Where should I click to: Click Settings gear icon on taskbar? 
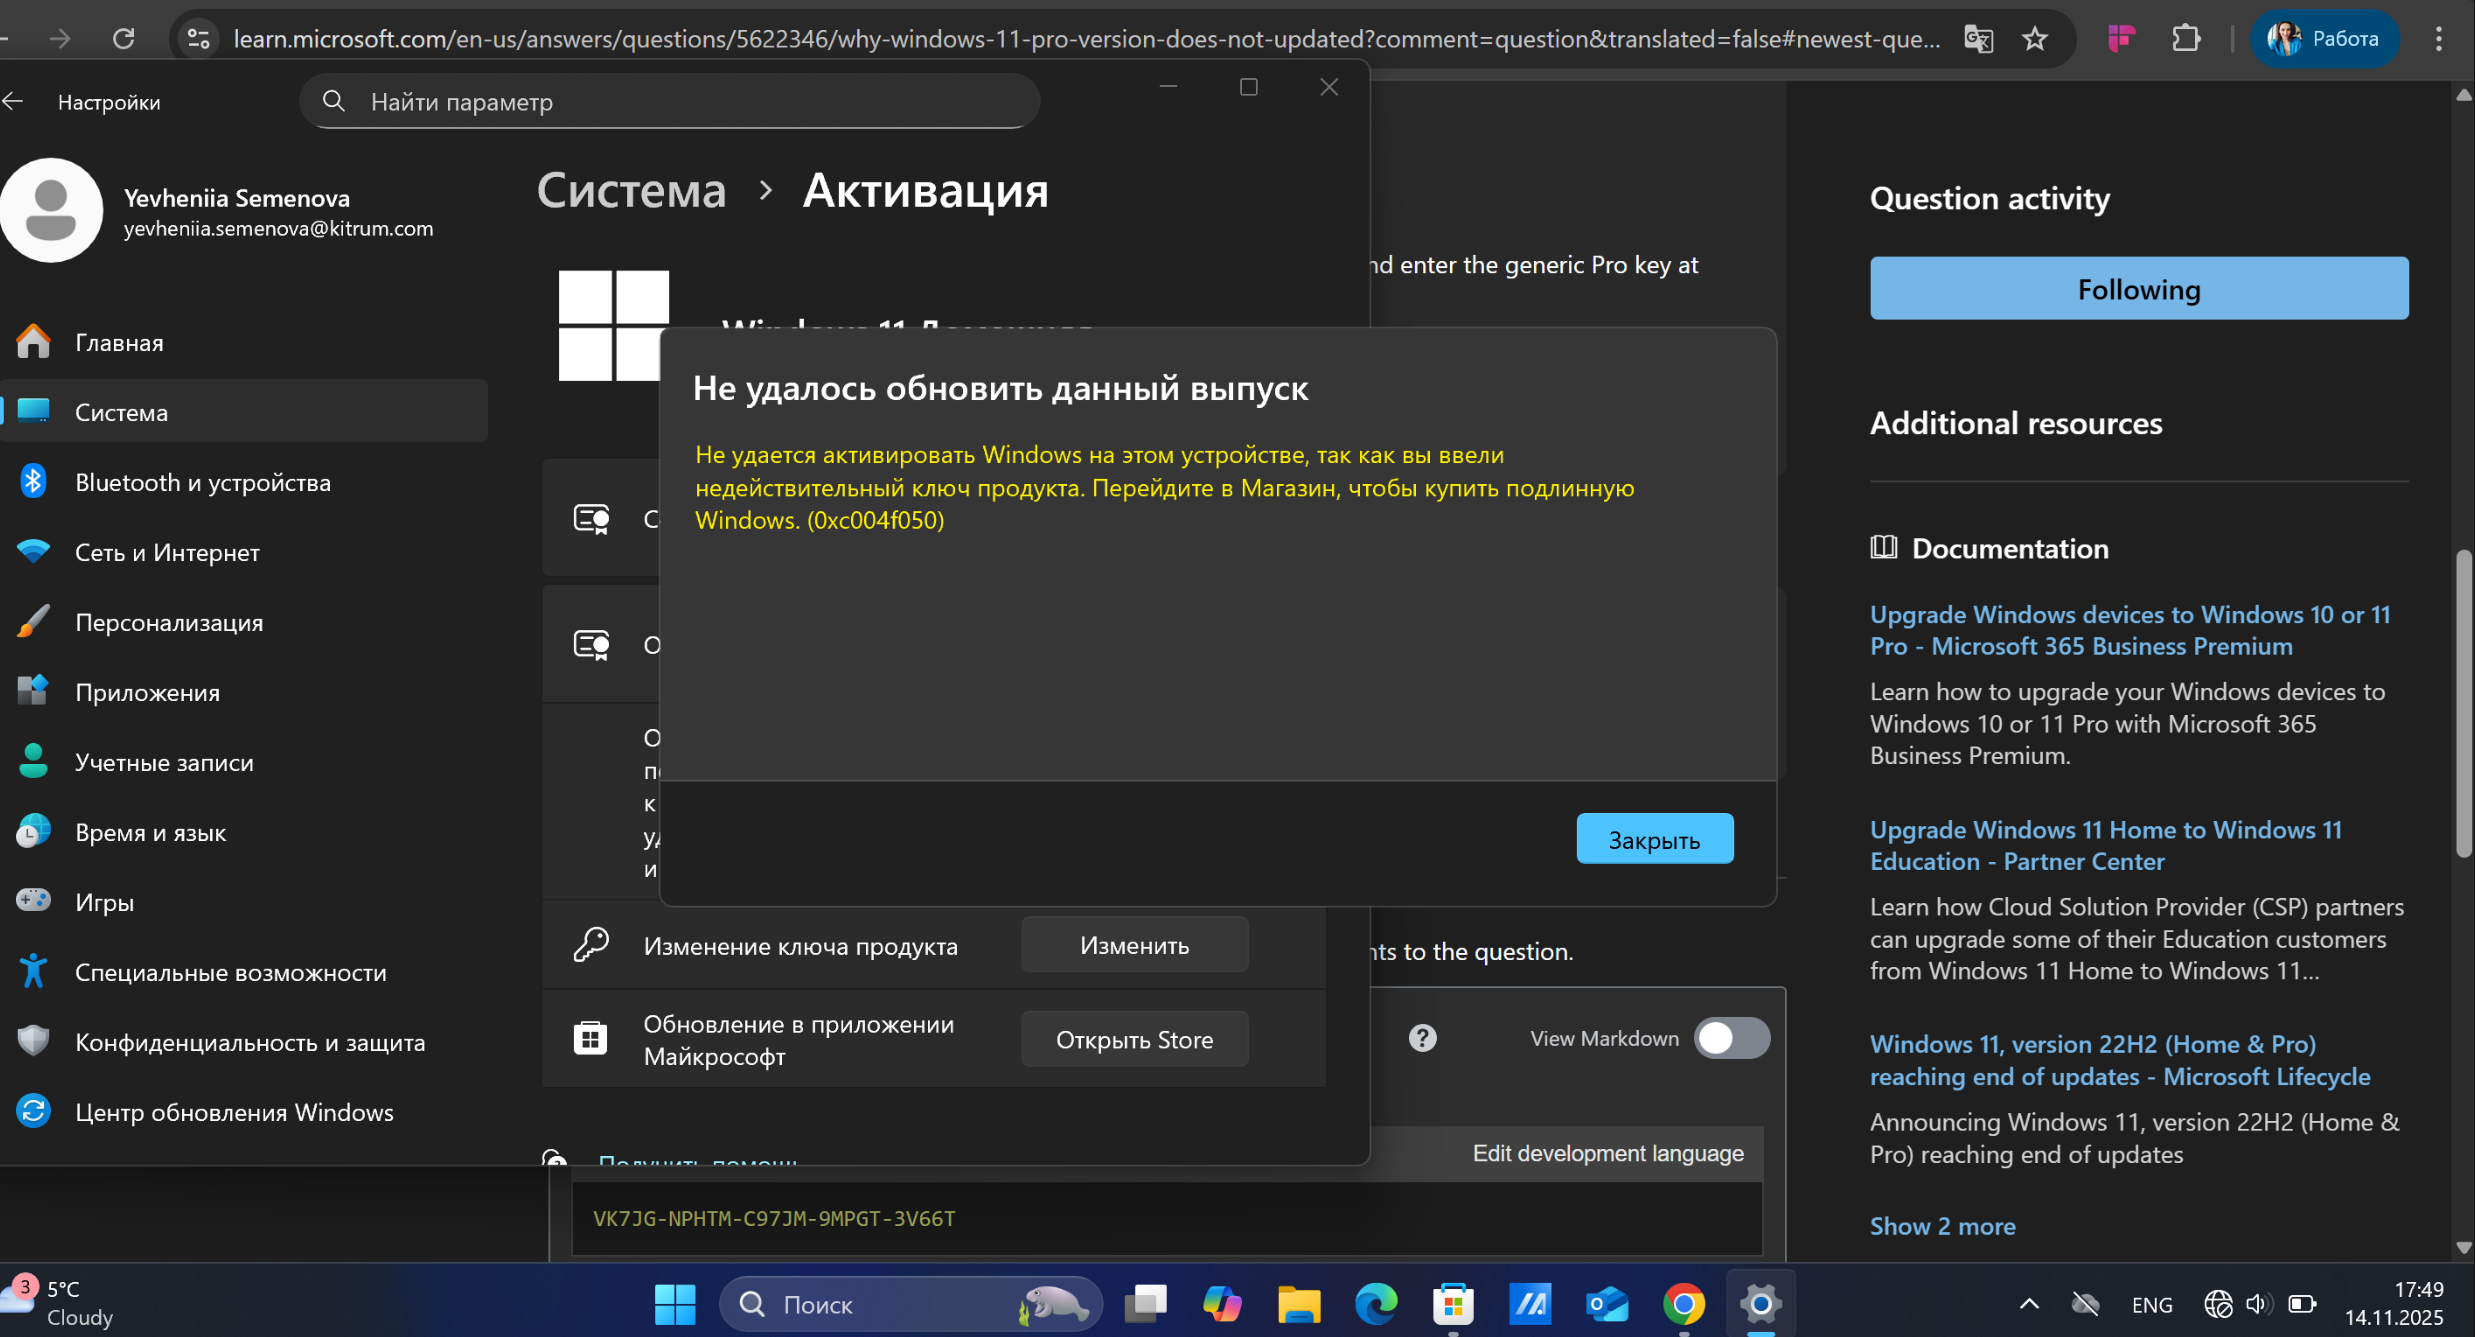coord(1760,1303)
